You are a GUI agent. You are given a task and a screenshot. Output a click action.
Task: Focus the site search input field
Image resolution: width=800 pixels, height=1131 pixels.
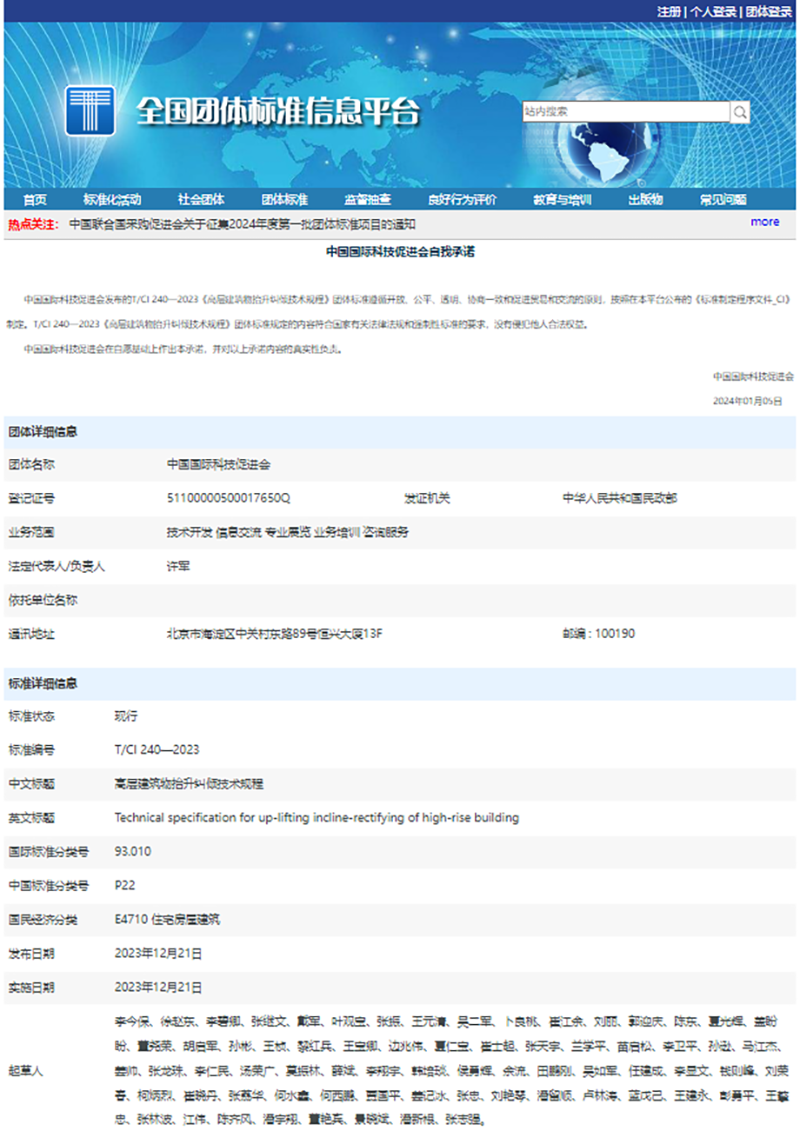(626, 112)
